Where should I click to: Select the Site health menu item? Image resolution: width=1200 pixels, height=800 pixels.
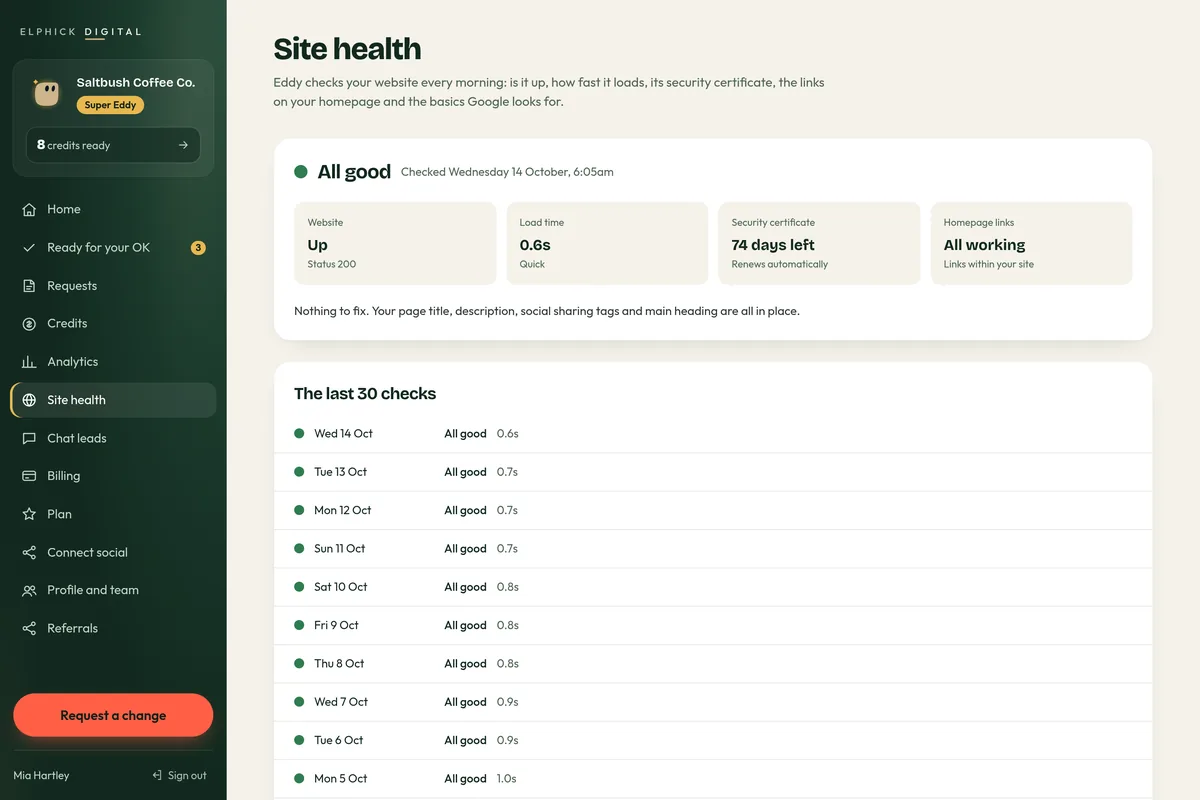(113, 400)
